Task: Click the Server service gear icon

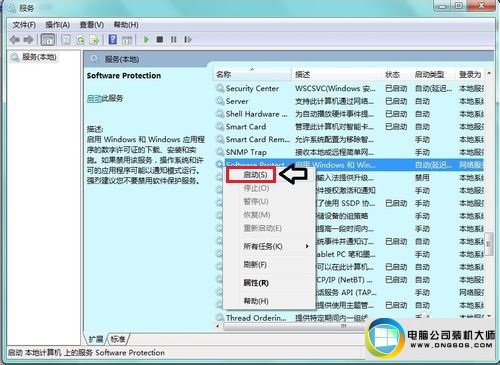Action: pyautogui.click(x=220, y=101)
